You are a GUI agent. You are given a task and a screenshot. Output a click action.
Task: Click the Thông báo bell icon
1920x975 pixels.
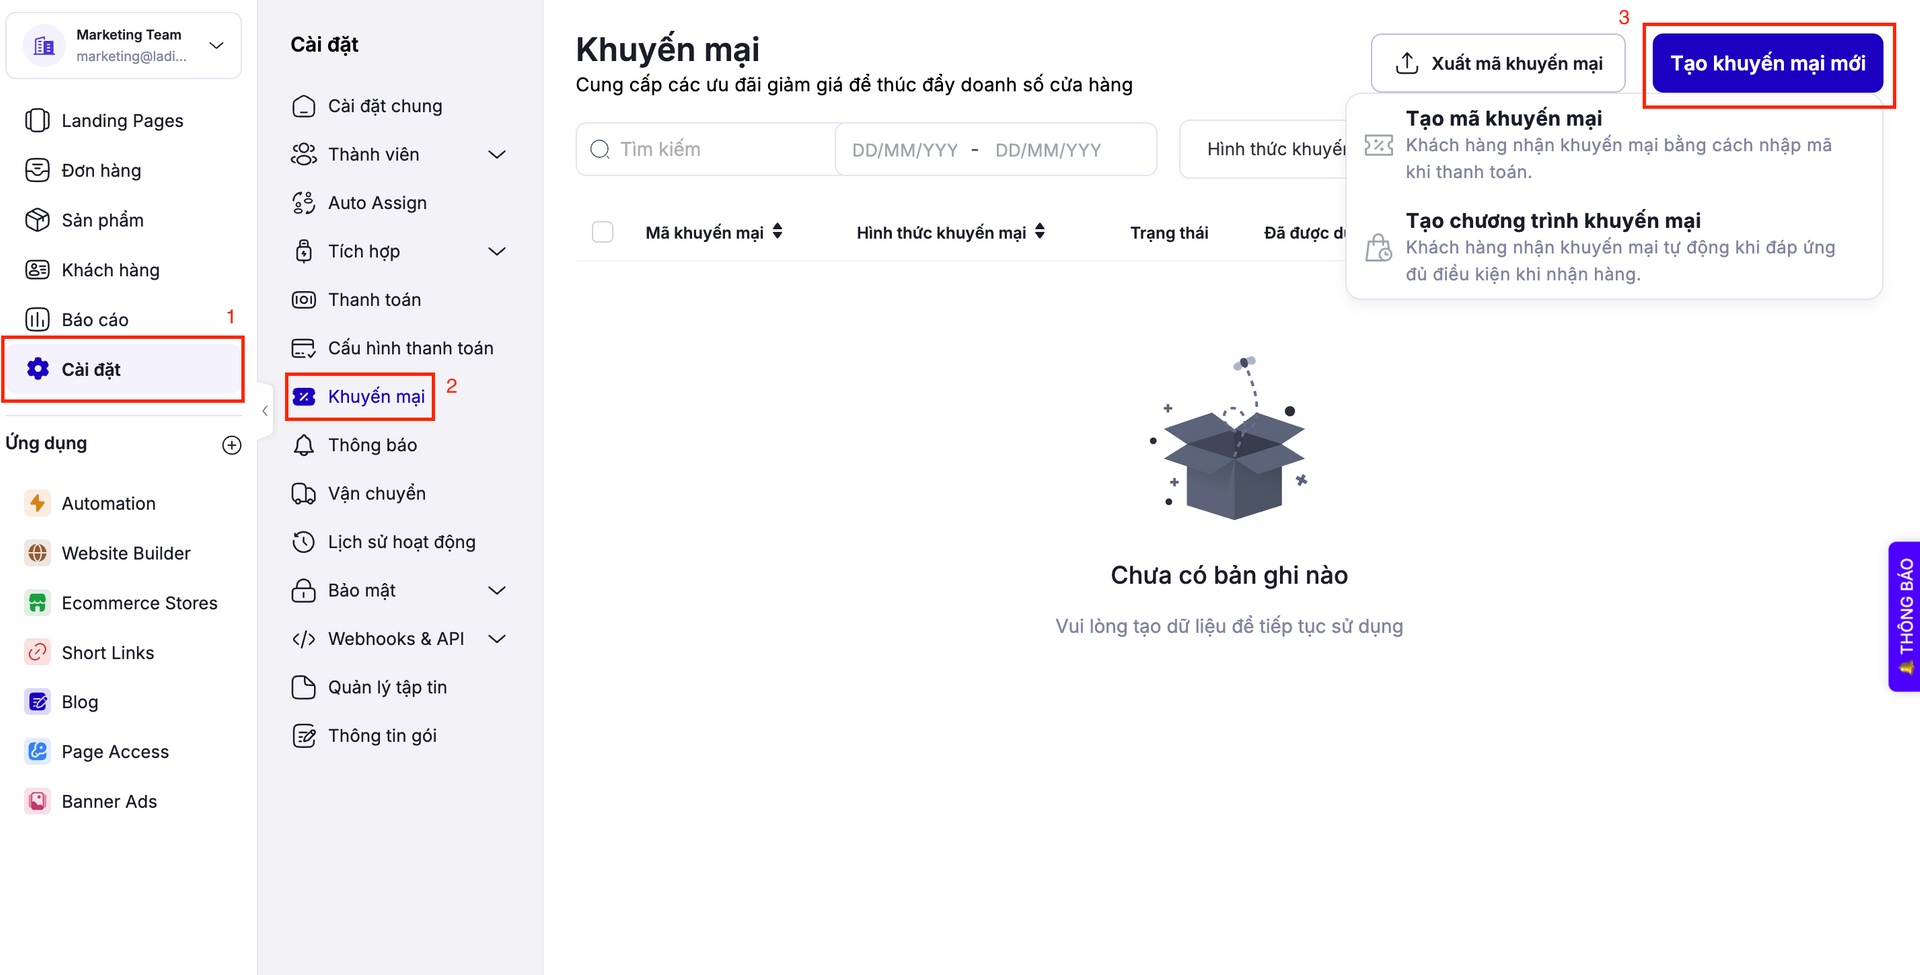[x=303, y=445]
